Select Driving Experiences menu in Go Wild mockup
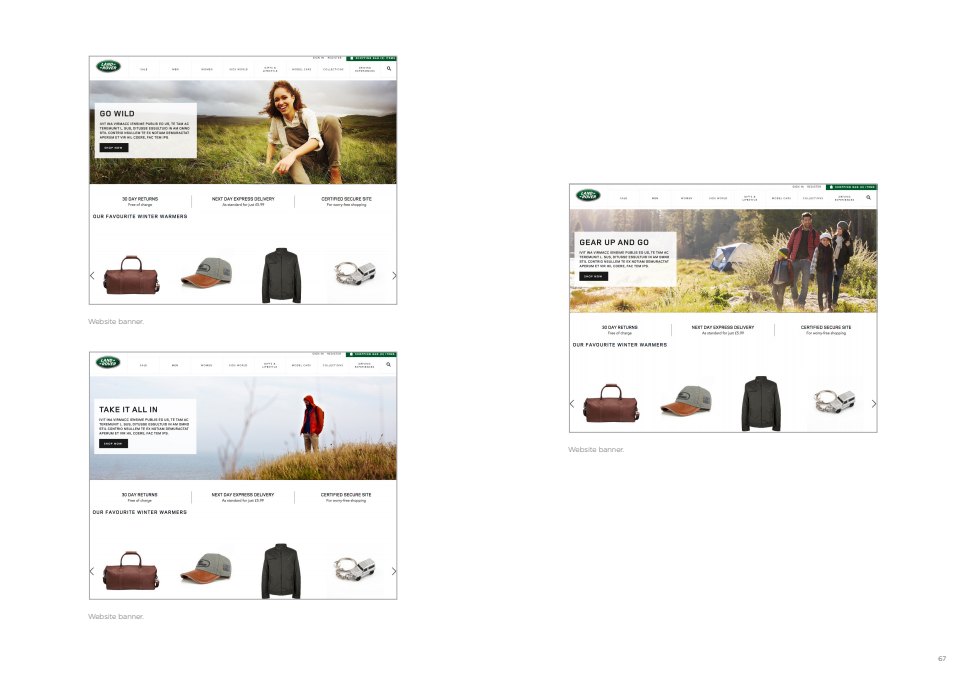960x678 pixels. (365, 69)
